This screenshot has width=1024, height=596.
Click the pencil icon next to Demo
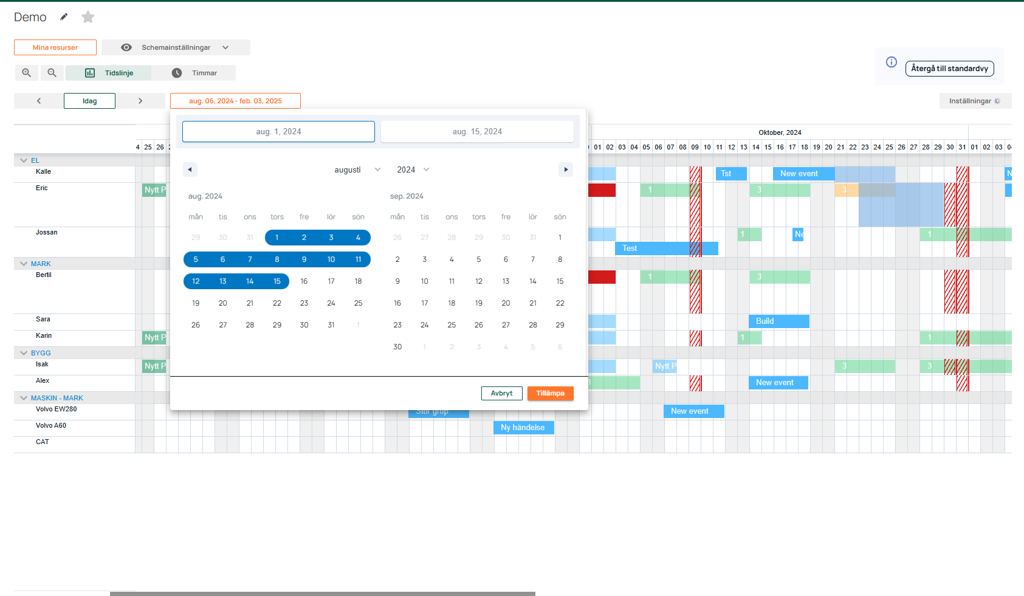tap(65, 17)
